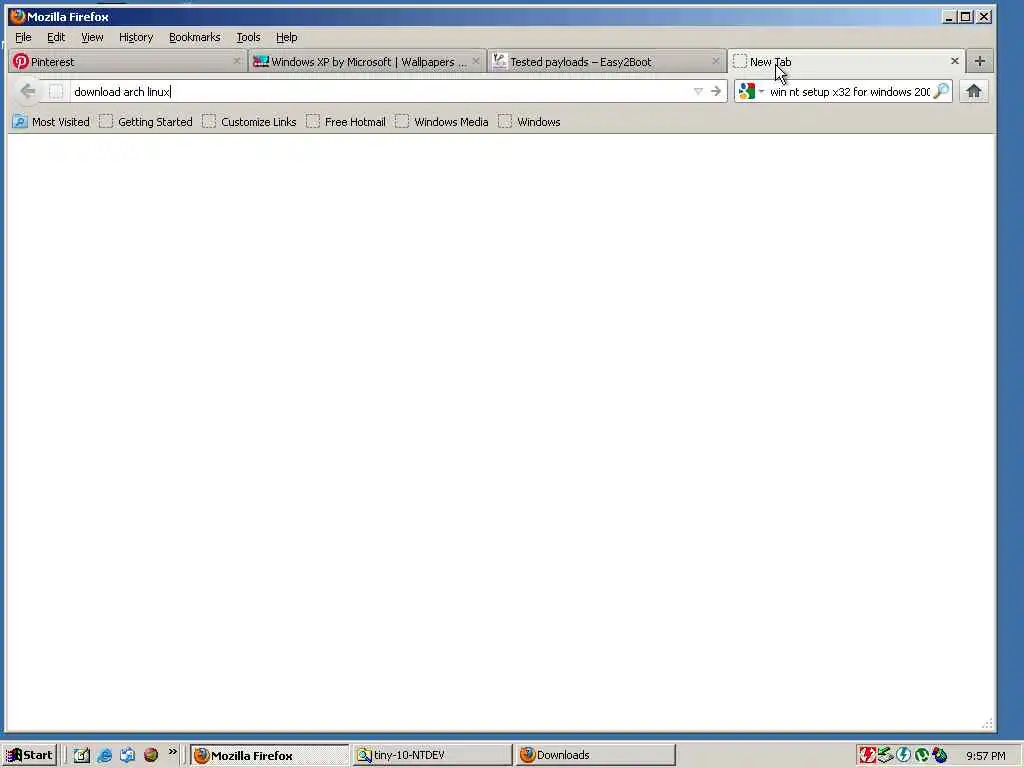Click the Back navigation arrow
1024x768 pixels.
click(27, 91)
